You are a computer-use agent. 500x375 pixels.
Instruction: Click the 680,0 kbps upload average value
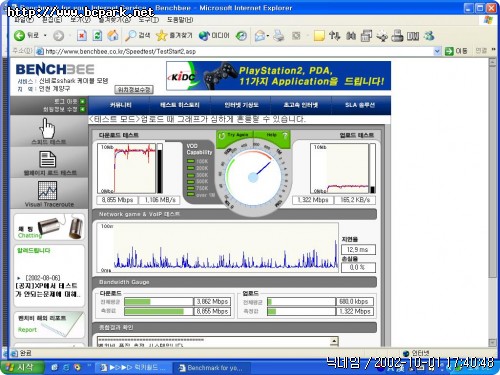[355, 302]
